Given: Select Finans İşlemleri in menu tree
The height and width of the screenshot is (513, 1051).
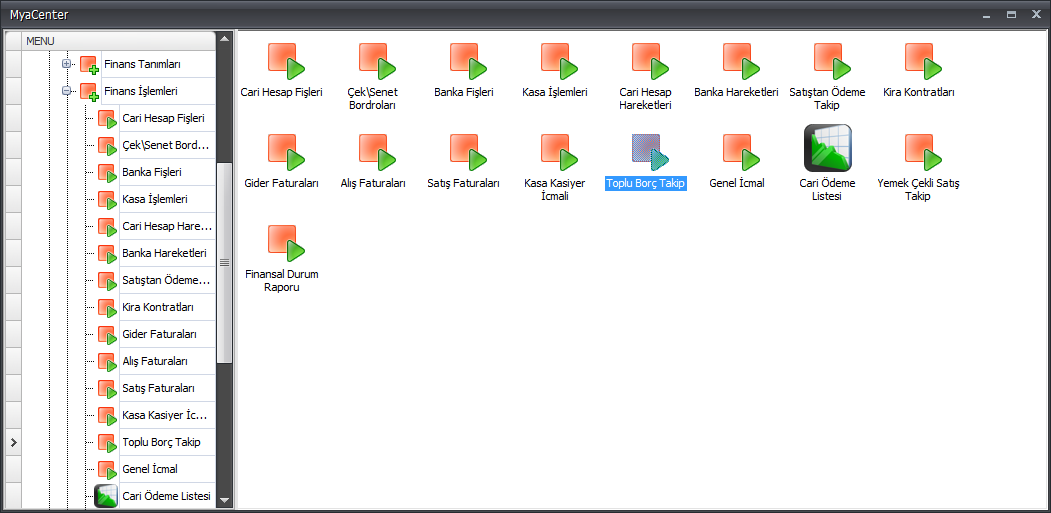Looking at the screenshot, I should coord(141,91).
